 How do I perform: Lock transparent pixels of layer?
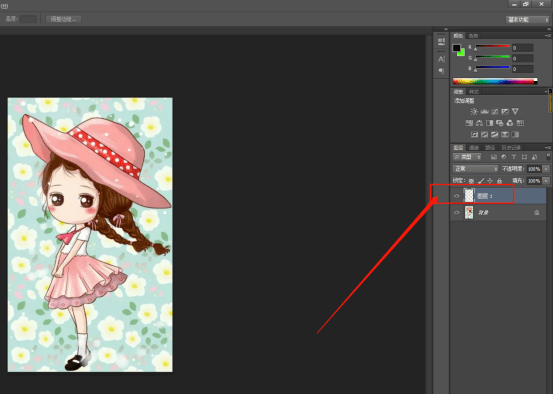click(x=471, y=181)
